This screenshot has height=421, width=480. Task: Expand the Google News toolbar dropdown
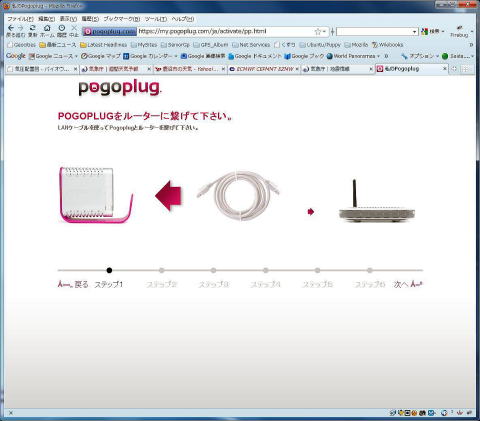click(76, 56)
